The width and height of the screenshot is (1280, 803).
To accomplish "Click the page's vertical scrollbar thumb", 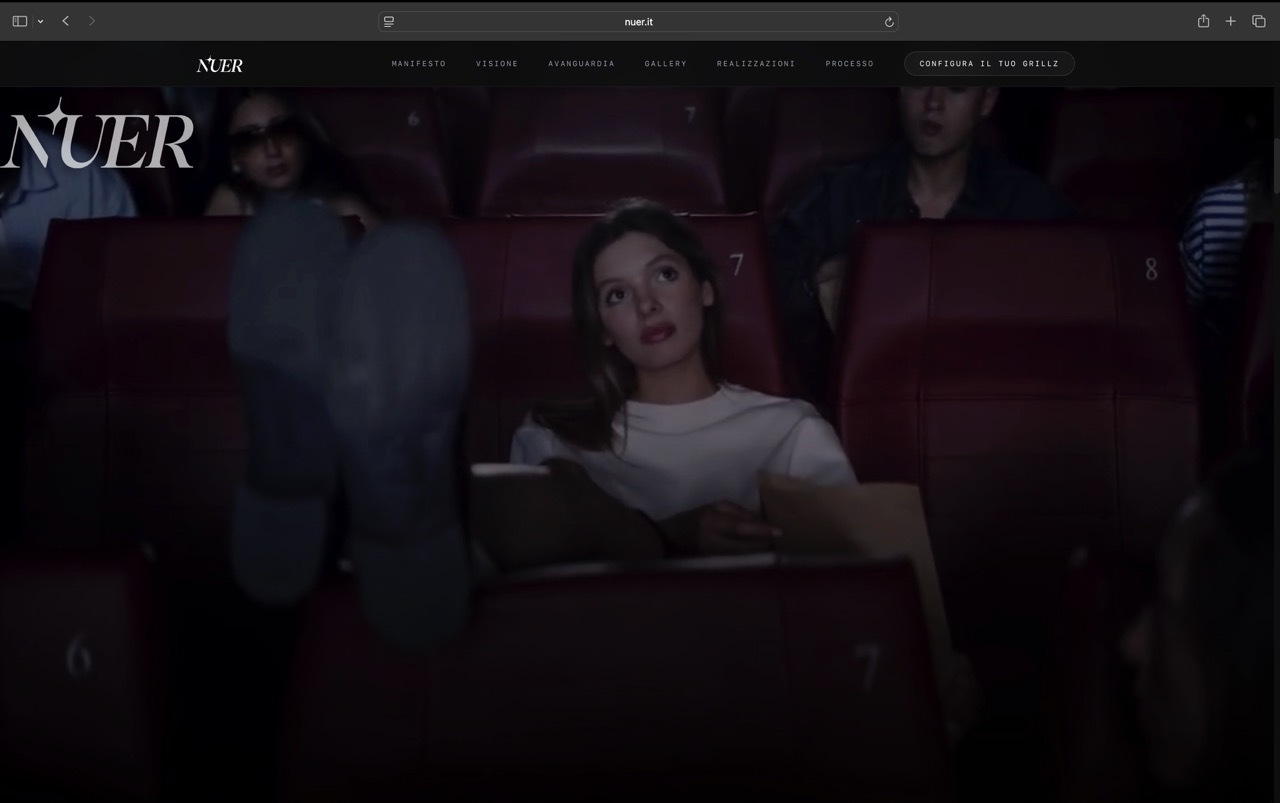I will click(1276, 165).
